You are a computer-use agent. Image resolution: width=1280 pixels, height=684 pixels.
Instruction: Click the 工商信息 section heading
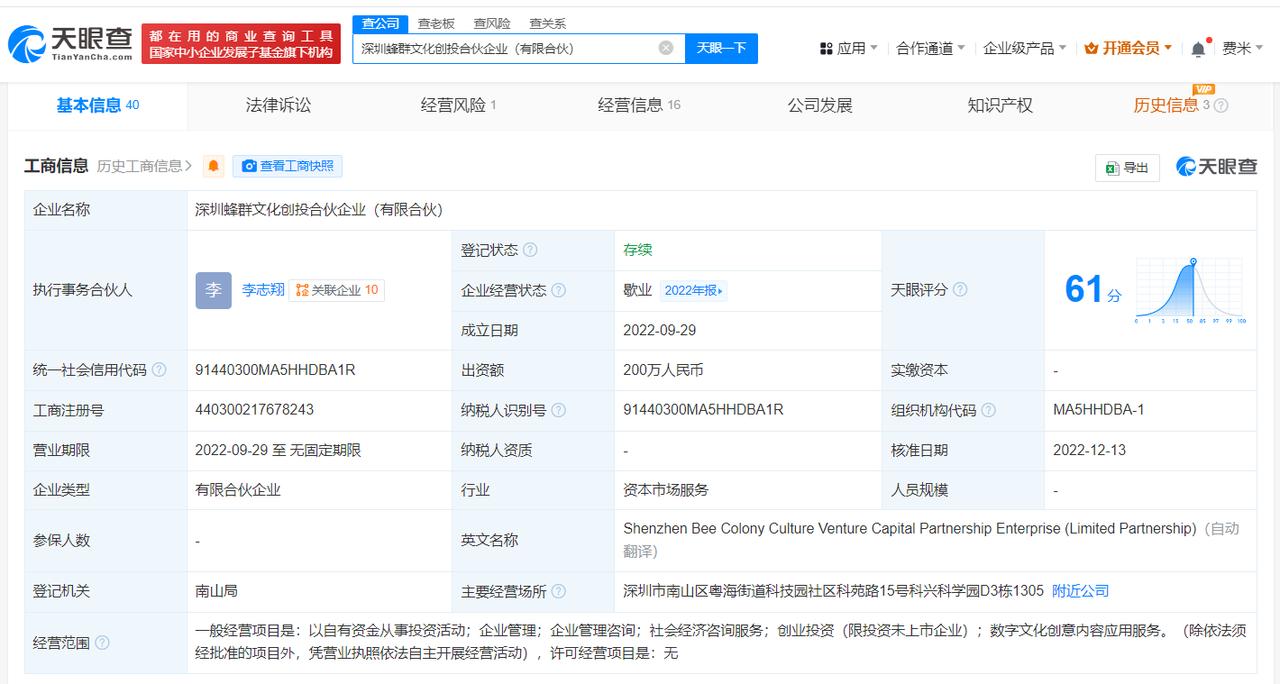(56, 166)
